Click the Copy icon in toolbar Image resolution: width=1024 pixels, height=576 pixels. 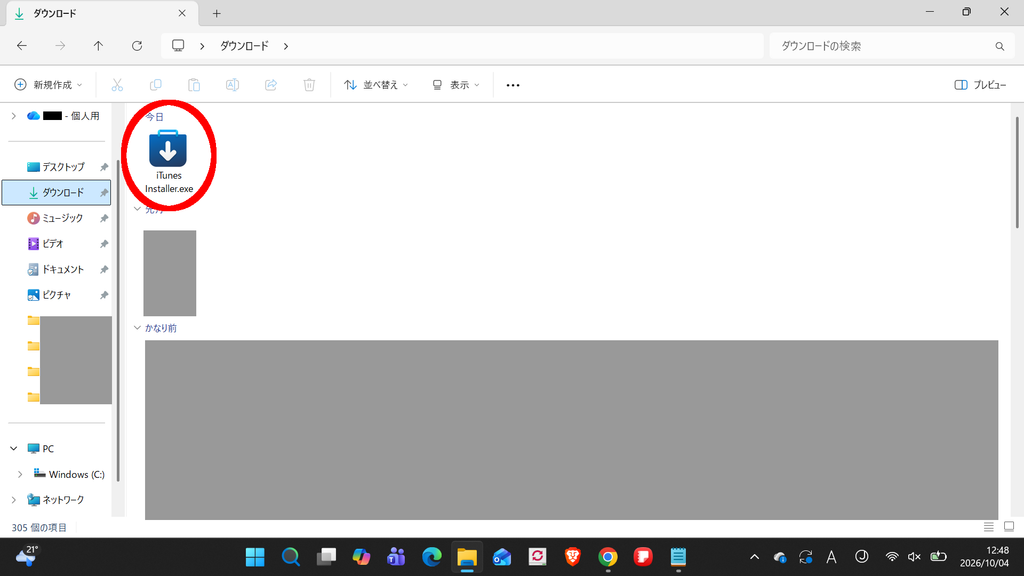tap(155, 85)
